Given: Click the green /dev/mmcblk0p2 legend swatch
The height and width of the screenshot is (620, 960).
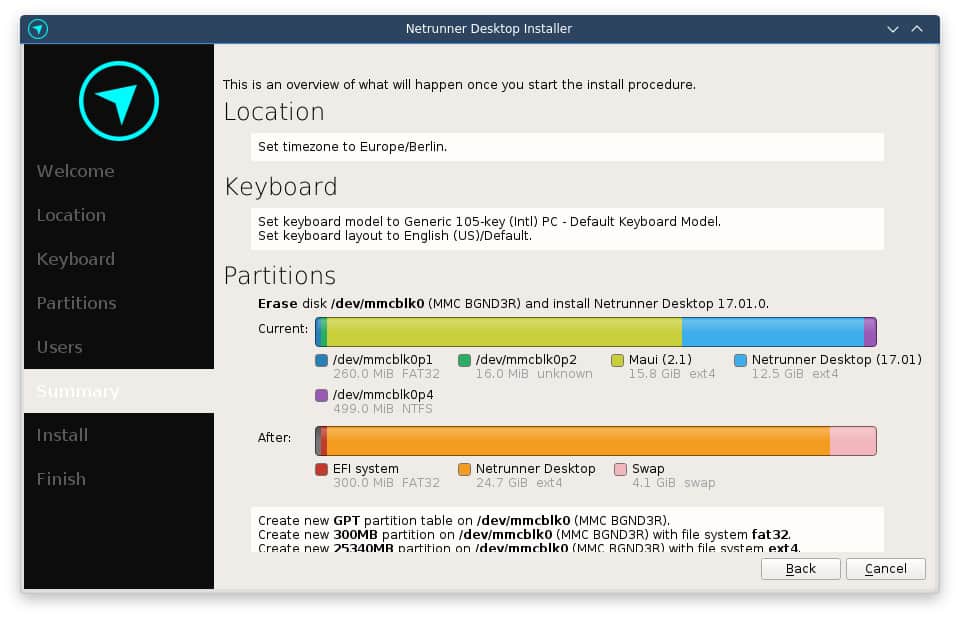Looking at the screenshot, I should coord(464,360).
